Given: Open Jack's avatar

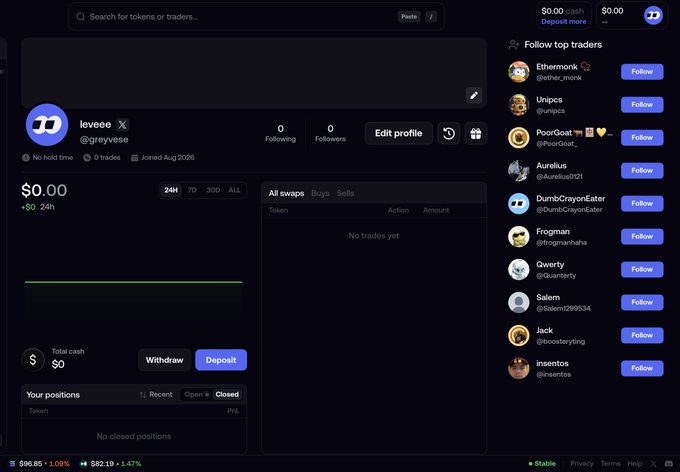Looking at the screenshot, I should tap(519, 335).
